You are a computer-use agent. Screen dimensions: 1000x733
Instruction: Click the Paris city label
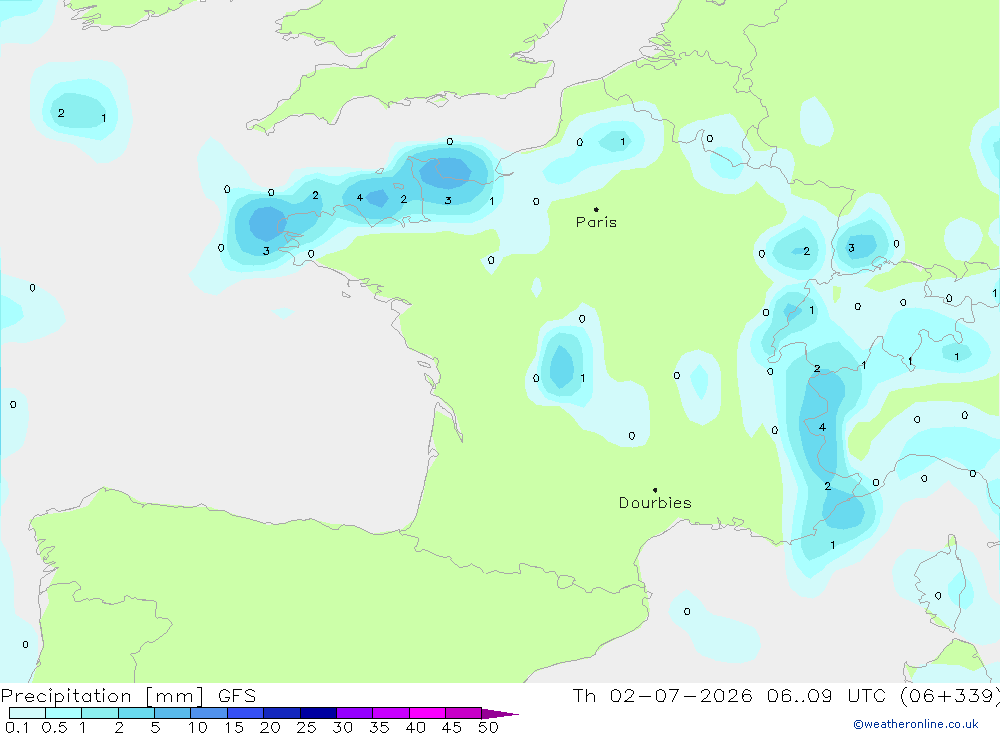point(596,222)
